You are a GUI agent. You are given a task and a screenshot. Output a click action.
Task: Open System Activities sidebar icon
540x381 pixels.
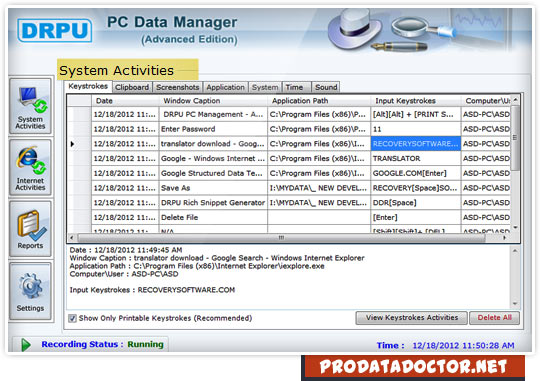(x=30, y=106)
